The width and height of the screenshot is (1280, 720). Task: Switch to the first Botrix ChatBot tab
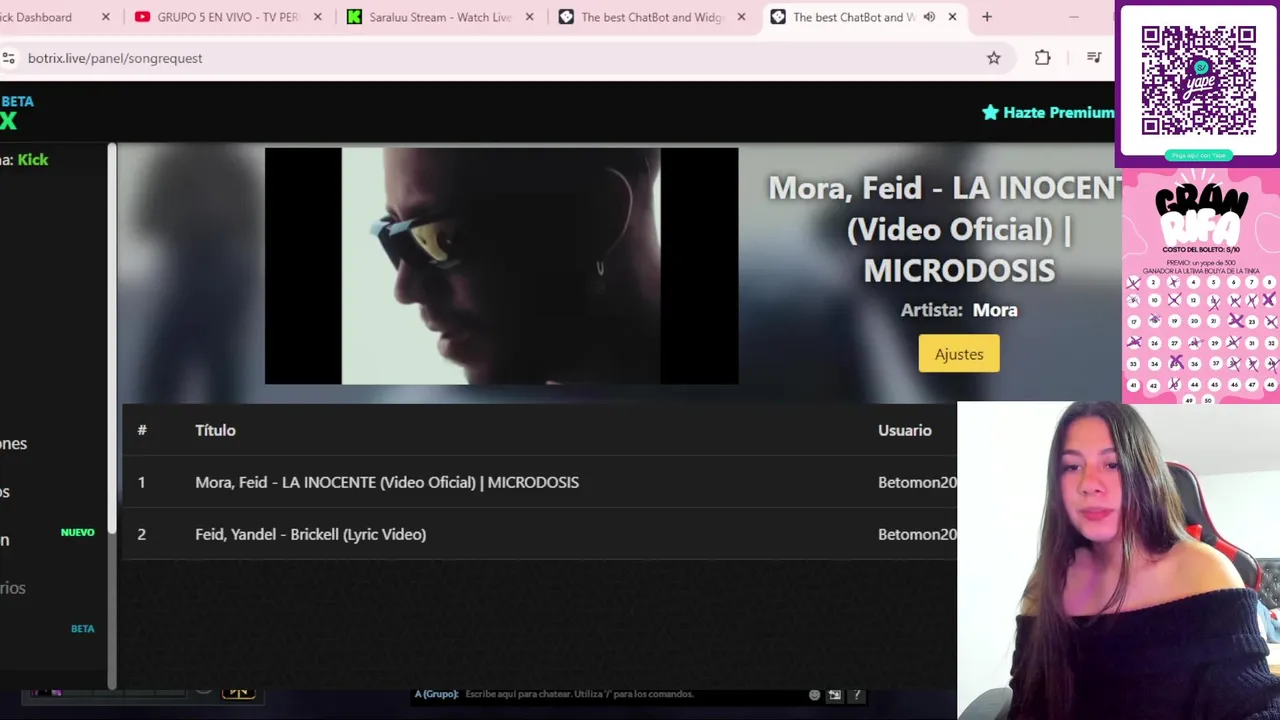652,17
